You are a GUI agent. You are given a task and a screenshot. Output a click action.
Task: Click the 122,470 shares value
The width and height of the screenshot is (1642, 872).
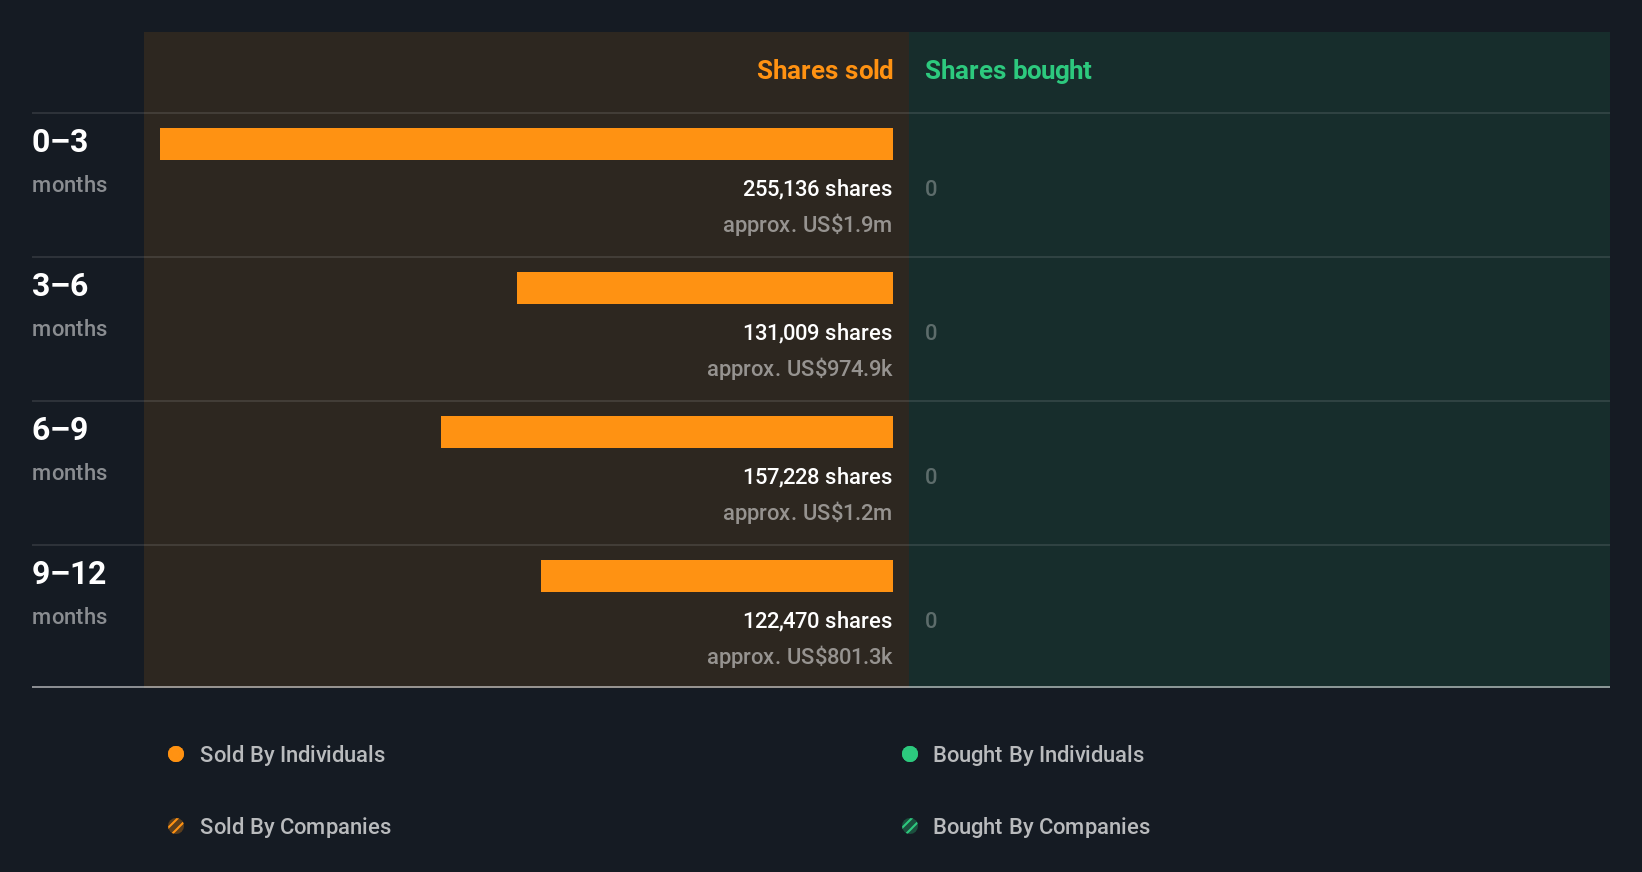tap(817, 620)
